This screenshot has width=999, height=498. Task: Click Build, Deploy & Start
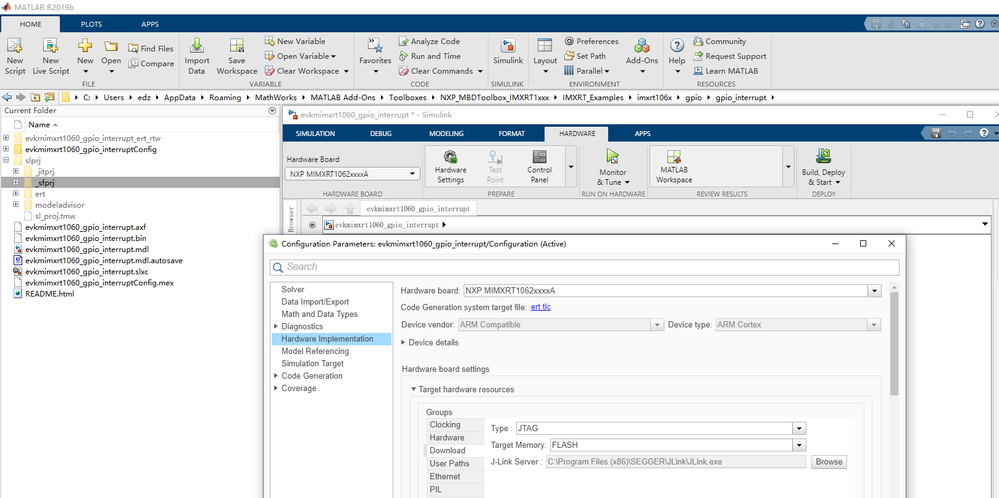tap(824, 167)
